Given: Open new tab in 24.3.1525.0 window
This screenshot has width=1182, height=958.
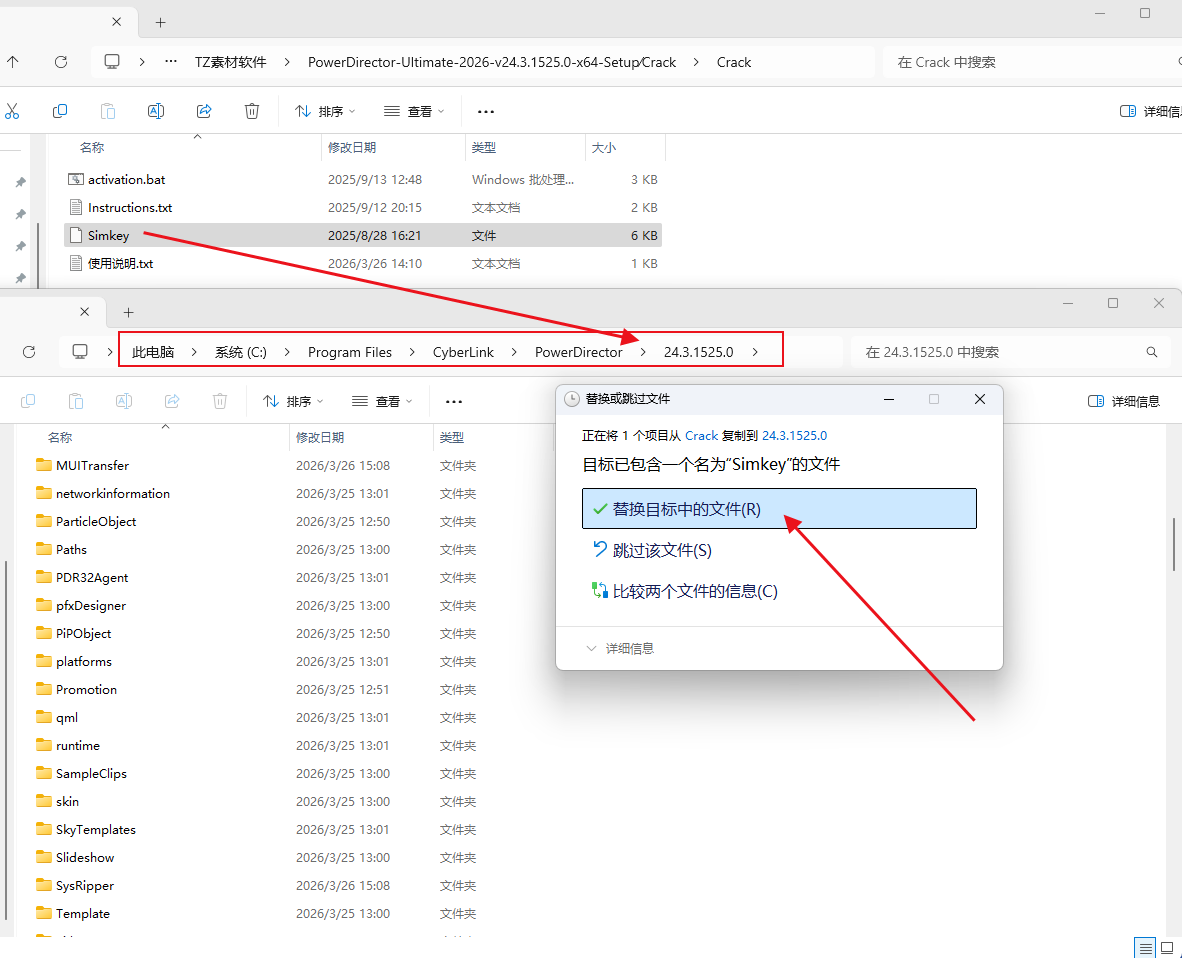Looking at the screenshot, I should coord(129,312).
